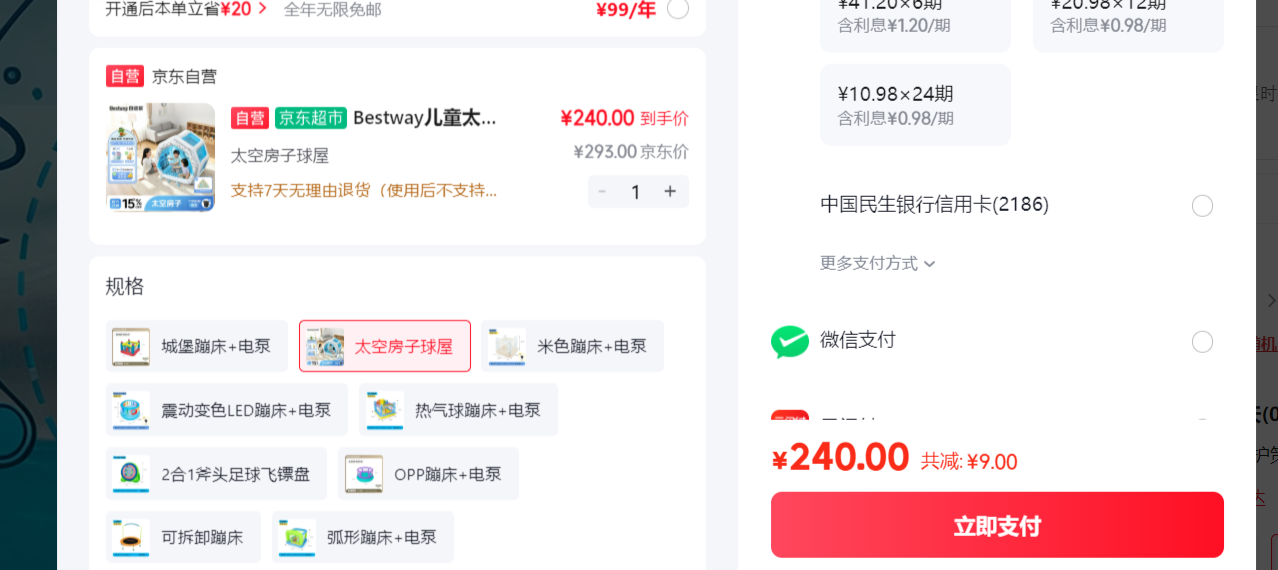The image size is (1278, 570).
Task: Select the 太空房子球屋 highlighted spec
Action: pyautogui.click(x=385, y=346)
